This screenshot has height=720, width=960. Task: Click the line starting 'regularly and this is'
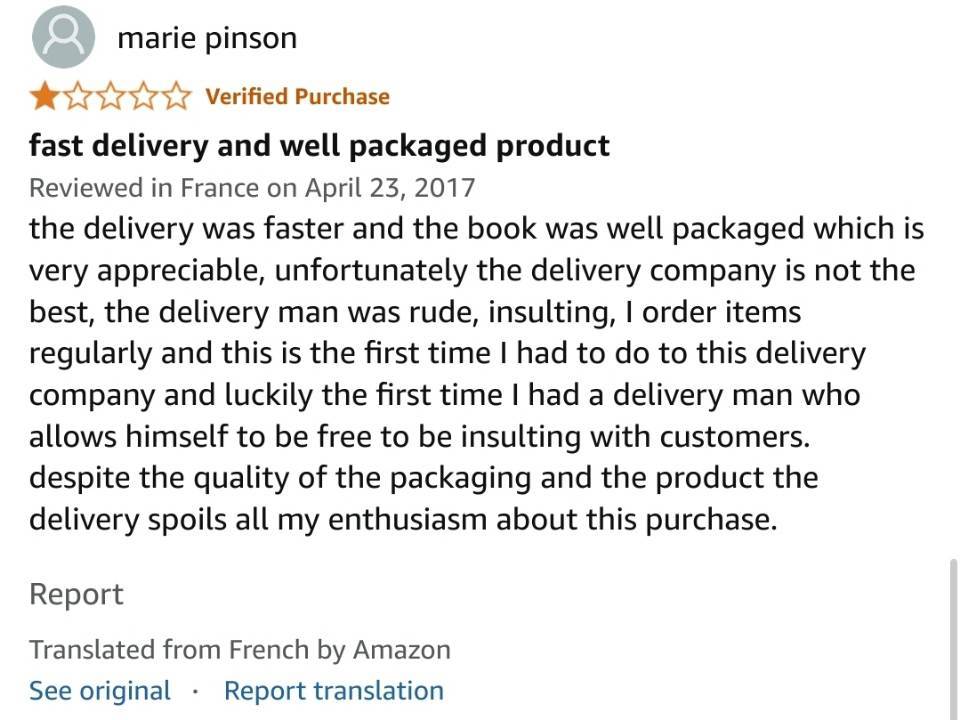tap(447, 353)
